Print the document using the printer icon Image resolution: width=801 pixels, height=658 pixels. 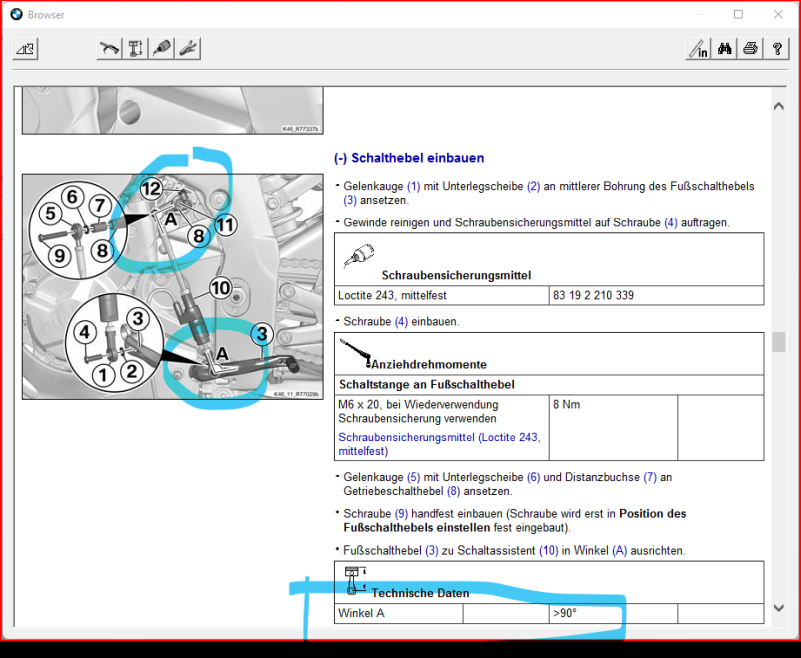751,48
